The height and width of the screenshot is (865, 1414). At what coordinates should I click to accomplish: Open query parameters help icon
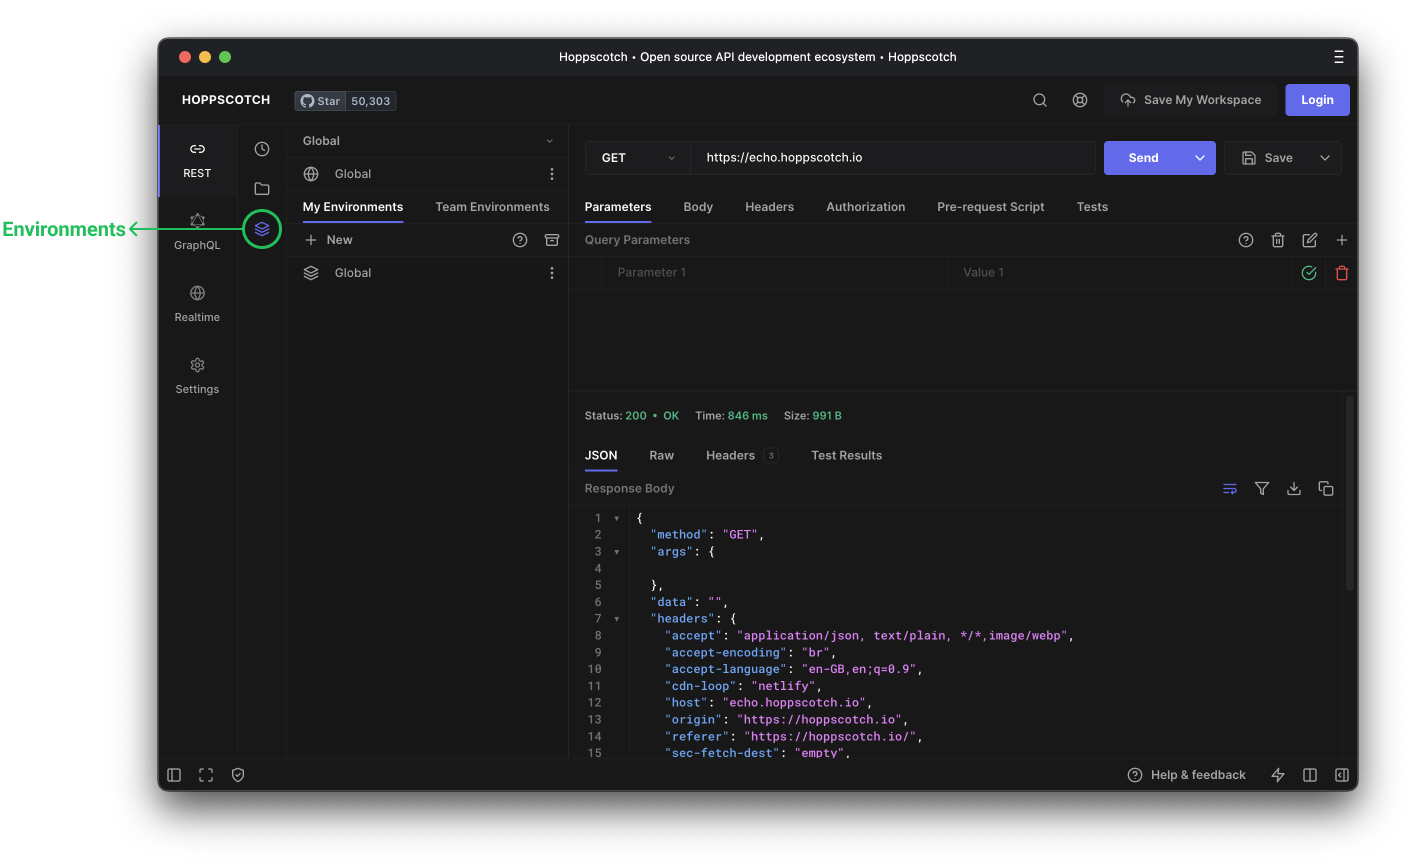click(1246, 240)
